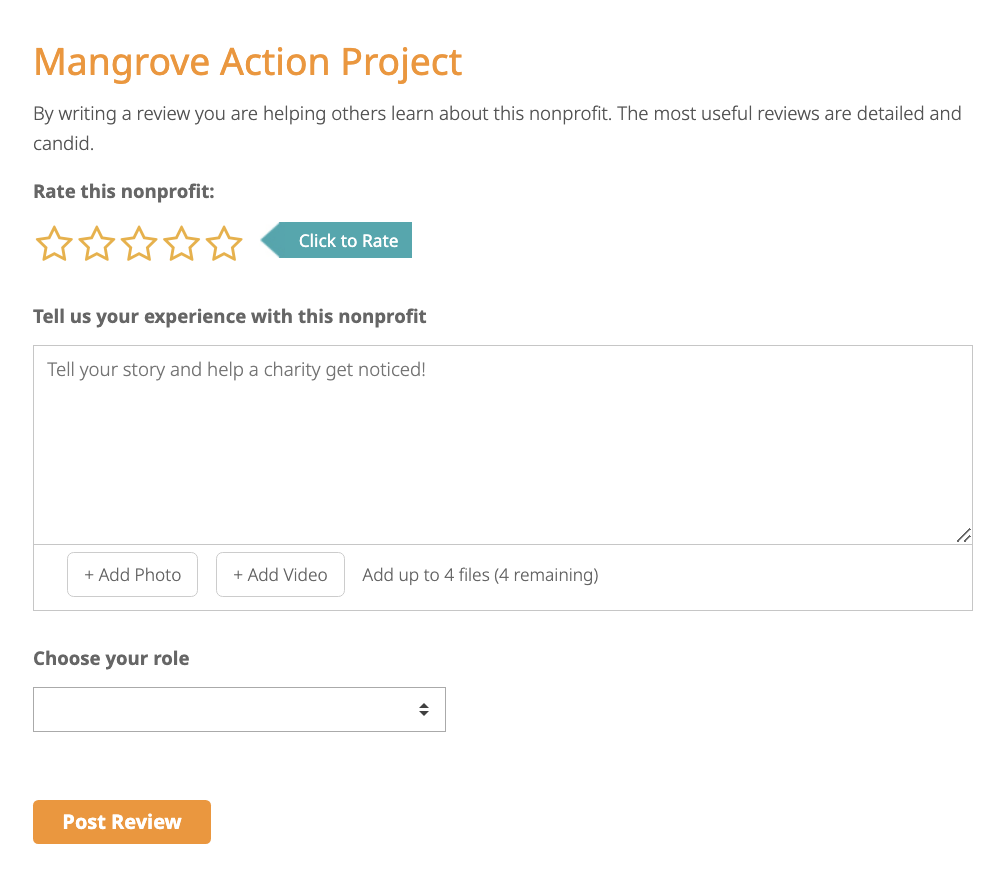Give a five-star rating
This screenshot has height=882, width=990.
click(224, 243)
